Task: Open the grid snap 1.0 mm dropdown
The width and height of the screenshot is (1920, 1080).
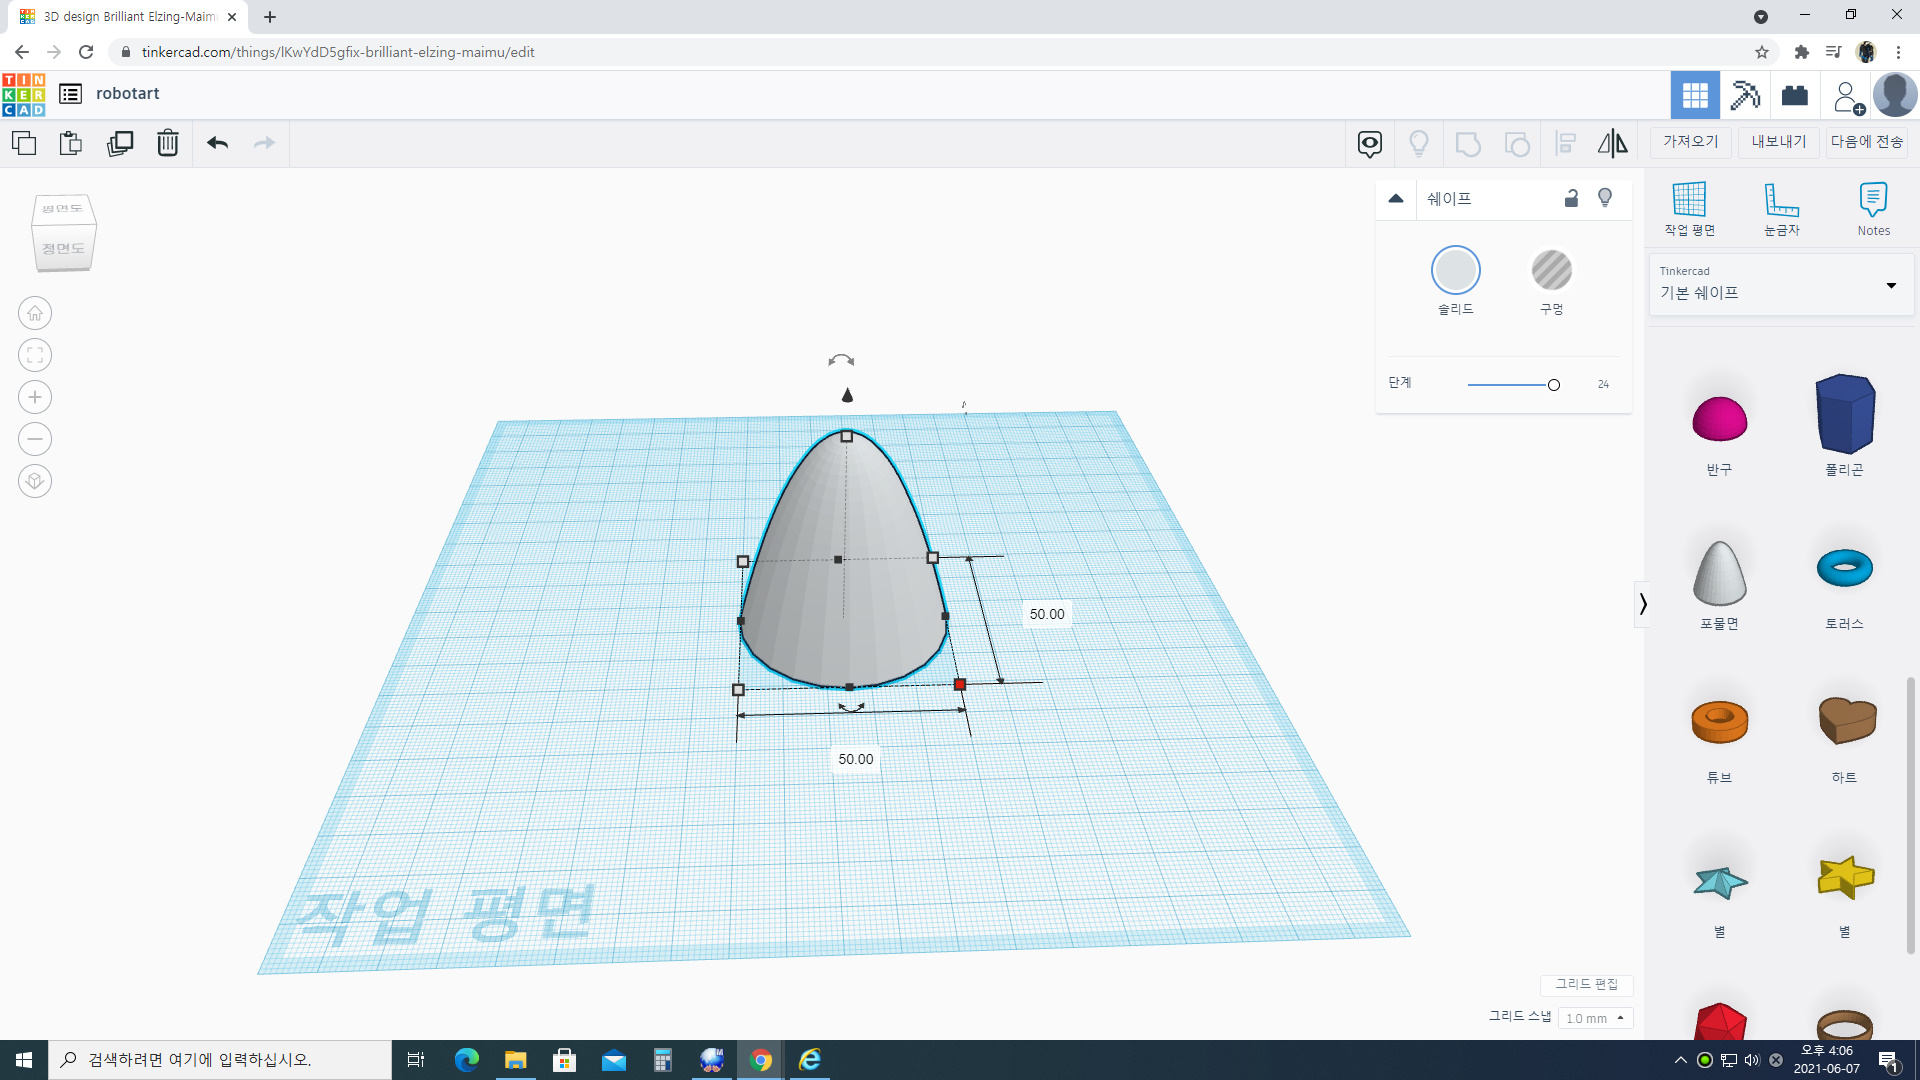Action: tap(1595, 1018)
